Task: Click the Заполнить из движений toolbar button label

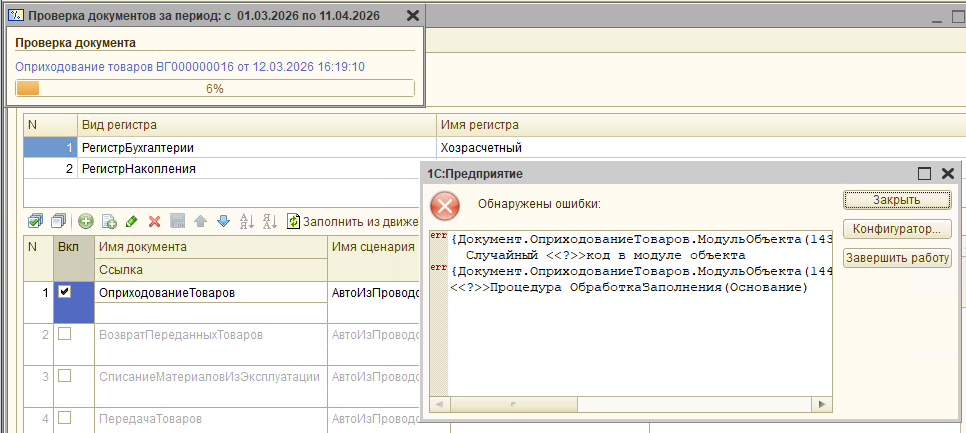Action: pyautogui.click(x=361, y=221)
